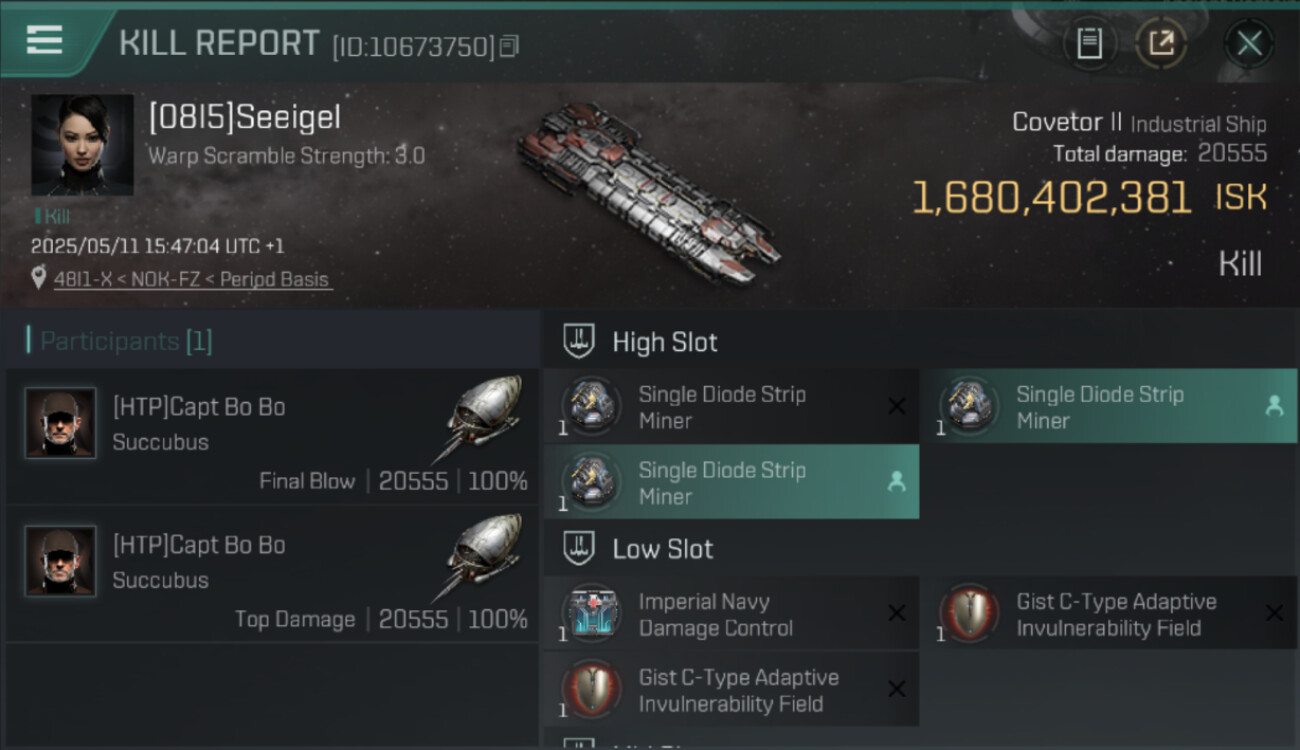Image resolution: width=1300 pixels, height=750 pixels.
Task: Click the Covetor II ship image
Action: pos(648,195)
